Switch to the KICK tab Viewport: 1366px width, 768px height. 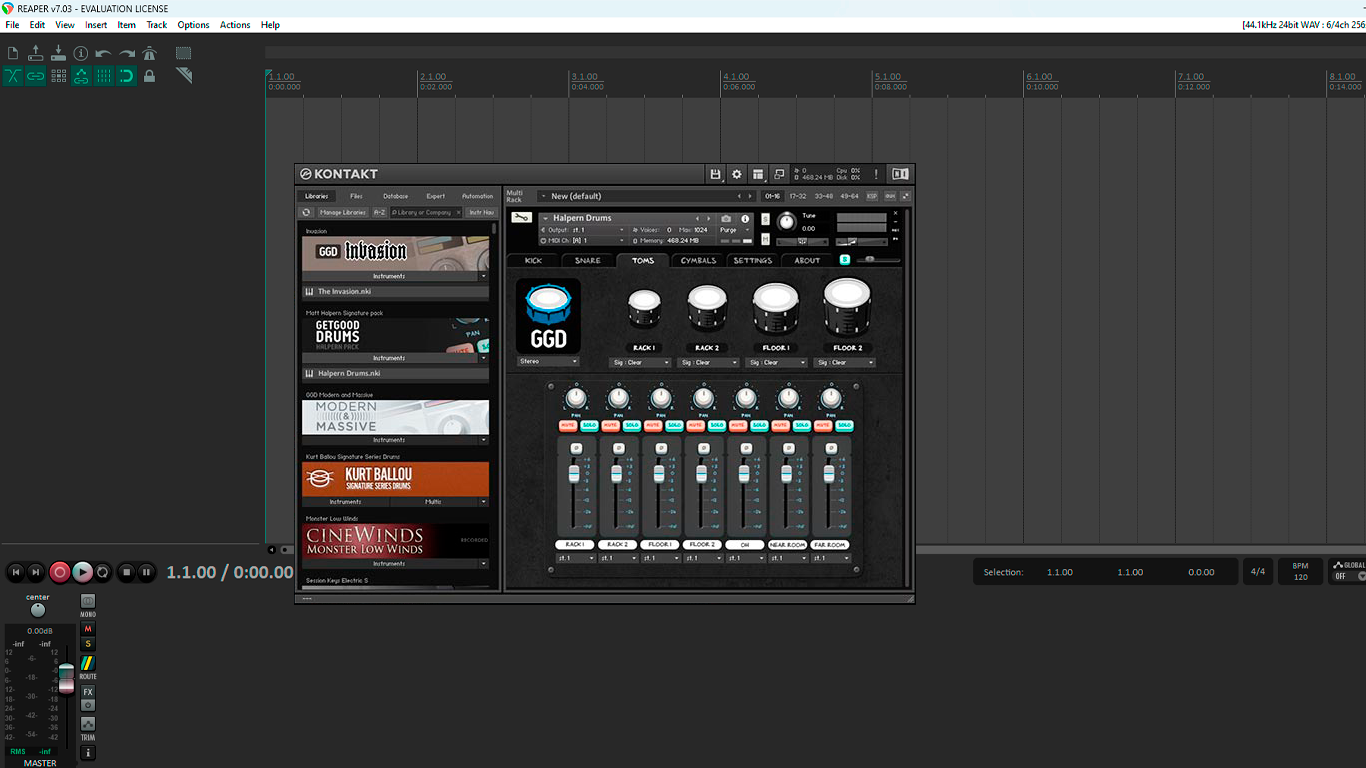coord(533,260)
